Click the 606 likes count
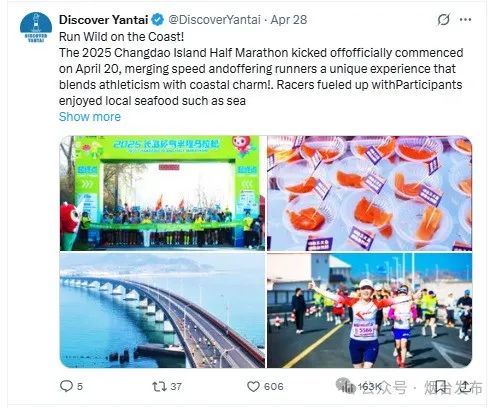 pyautogui.click(x=274, y=387)
